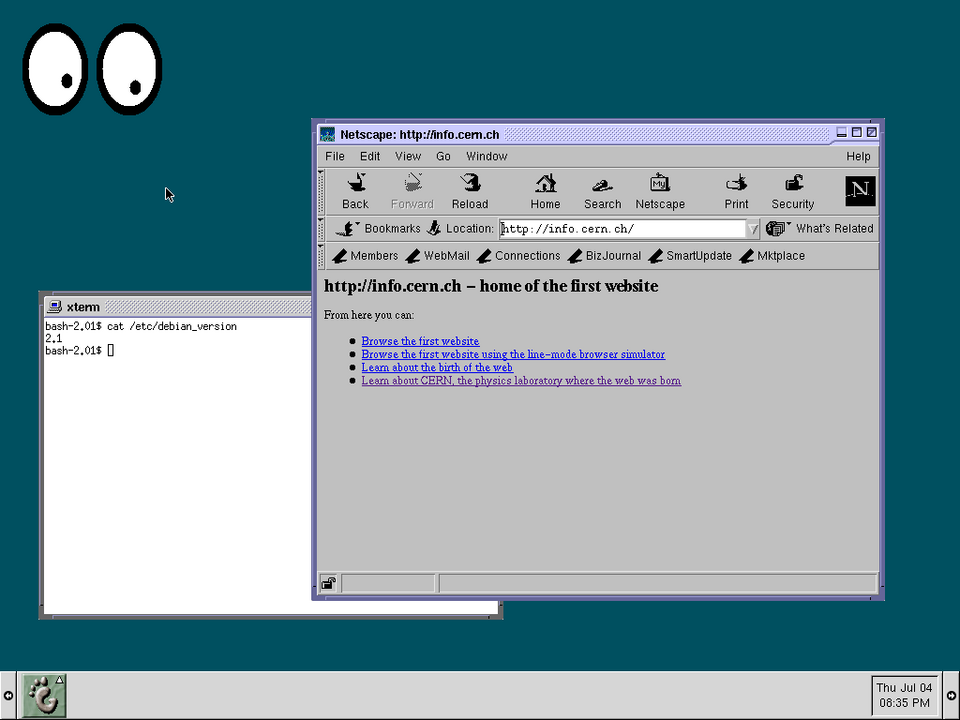Open Security info toolbar button

(793, 191)
